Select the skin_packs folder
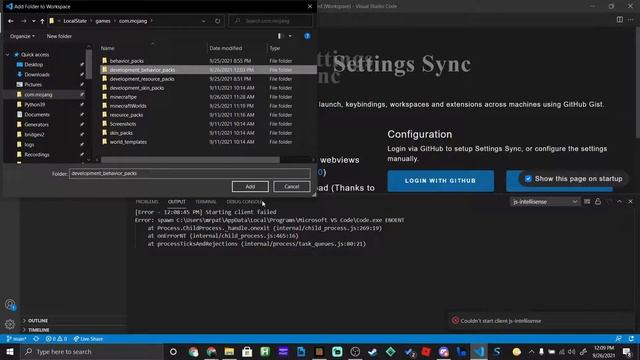Viewport: 640px width, 360px height. pos(121,133)
